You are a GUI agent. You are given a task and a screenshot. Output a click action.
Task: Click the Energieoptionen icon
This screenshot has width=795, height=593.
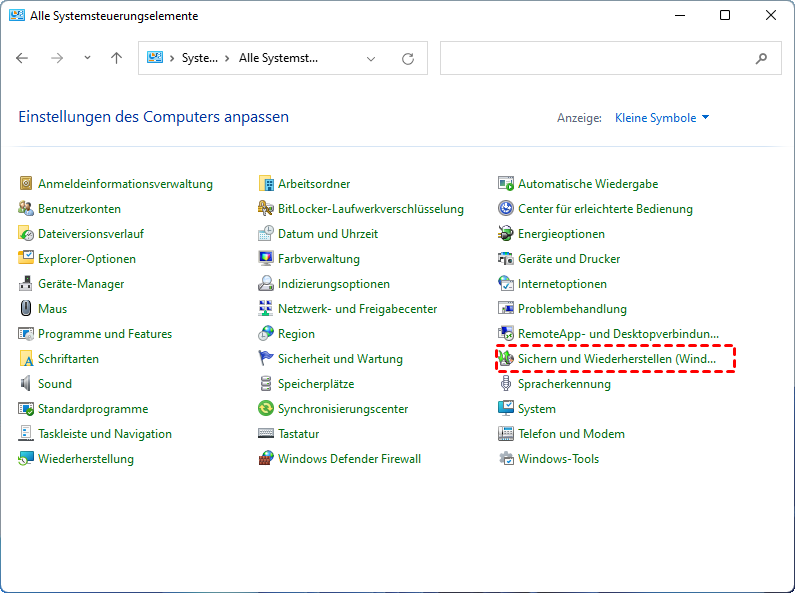(507, 234)
